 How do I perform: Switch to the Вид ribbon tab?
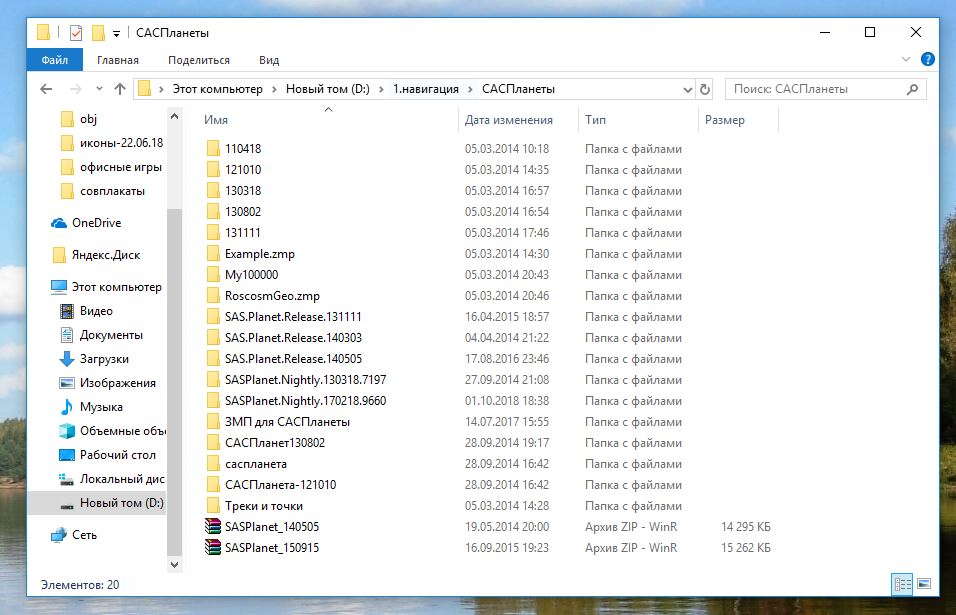click(269, 60)
